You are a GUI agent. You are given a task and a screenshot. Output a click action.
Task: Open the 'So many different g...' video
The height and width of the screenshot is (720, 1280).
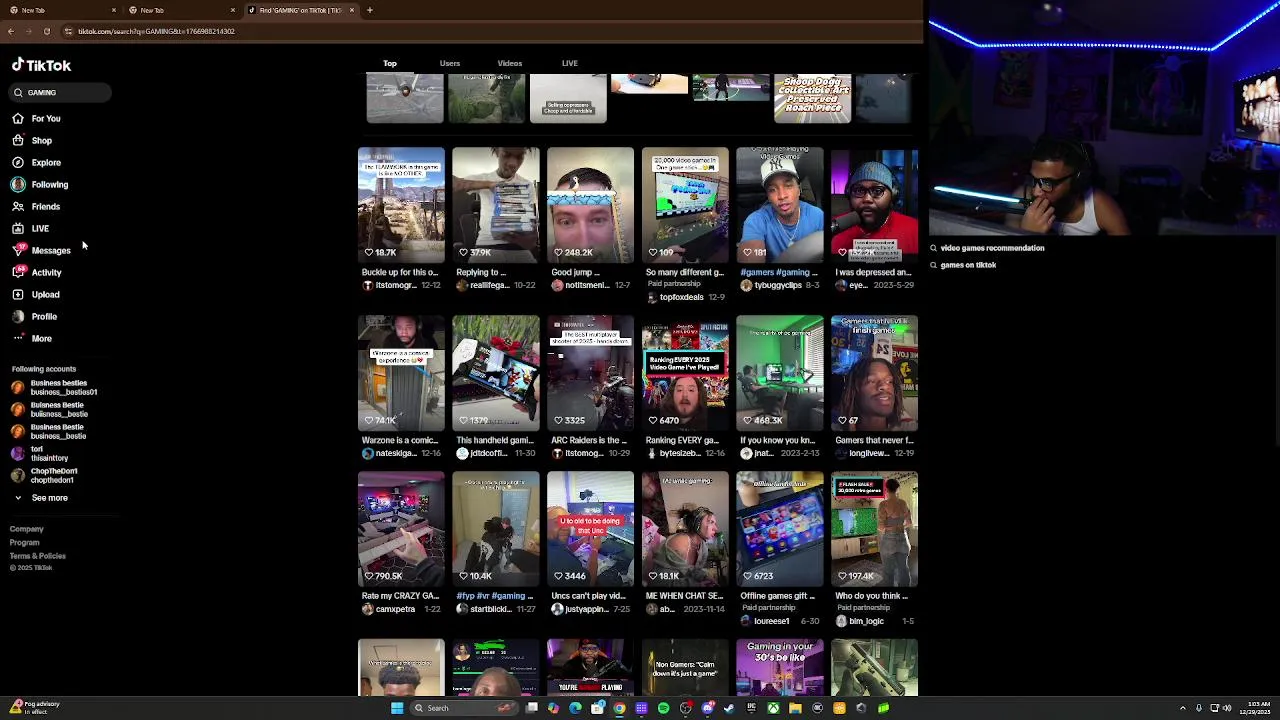[685, 205]
